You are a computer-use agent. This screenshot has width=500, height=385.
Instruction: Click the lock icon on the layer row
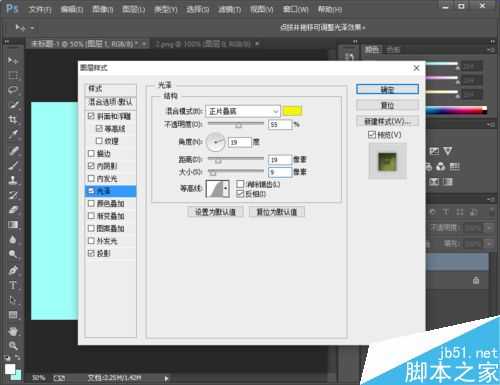coord(476,281)
